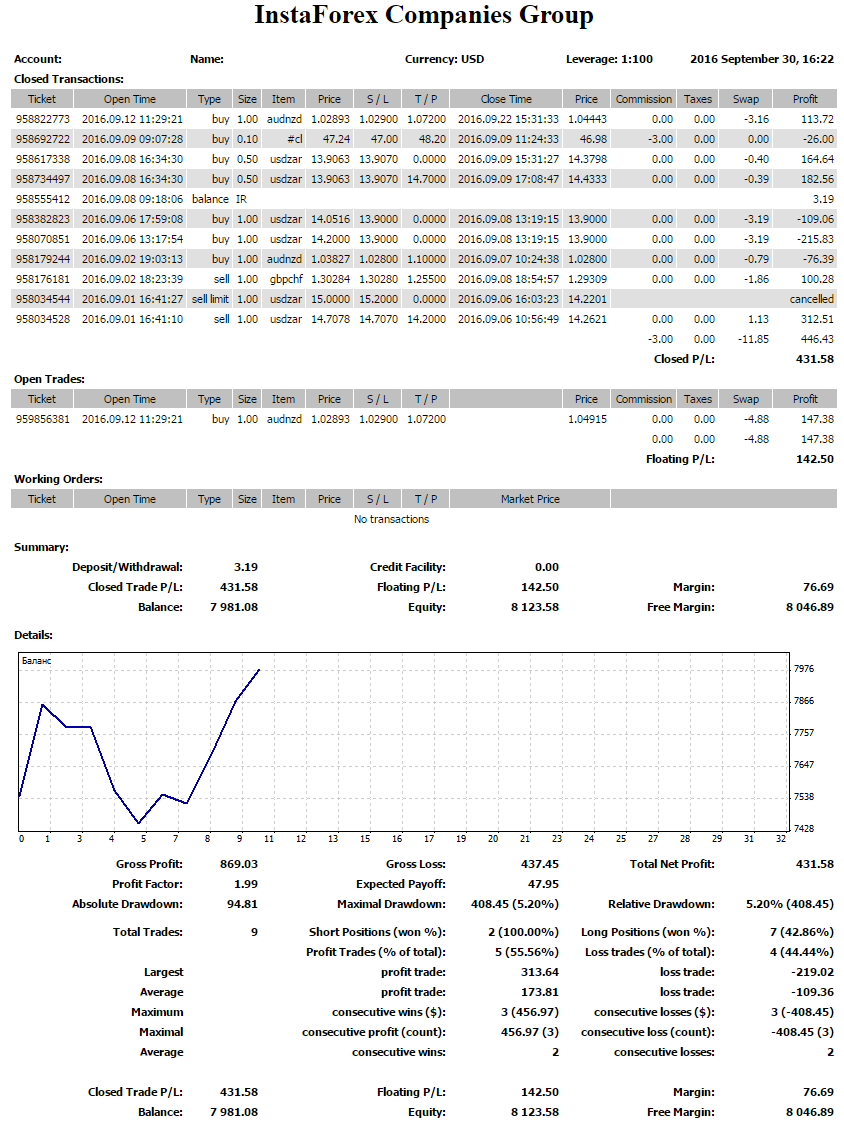
Task: Click the InstaForex Companies Group title
Action: tap(423, 15)
